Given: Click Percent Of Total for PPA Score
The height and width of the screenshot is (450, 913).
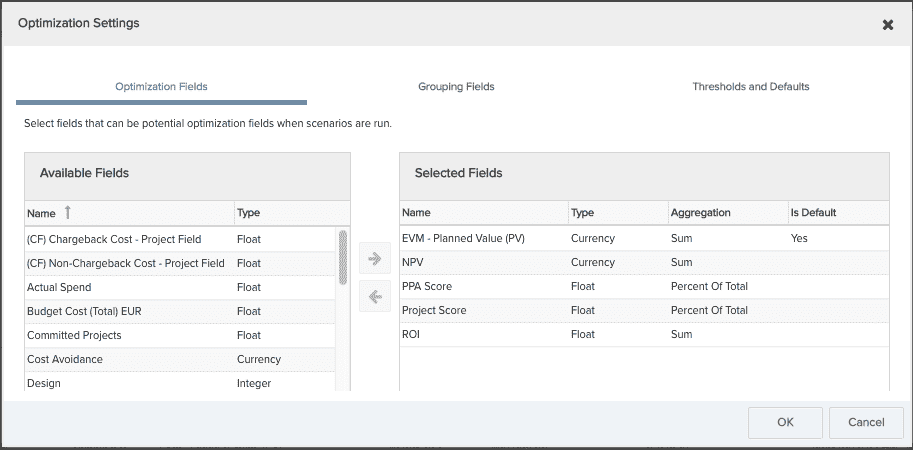Looking at the screenshot, I should click(x=709, y=286).
